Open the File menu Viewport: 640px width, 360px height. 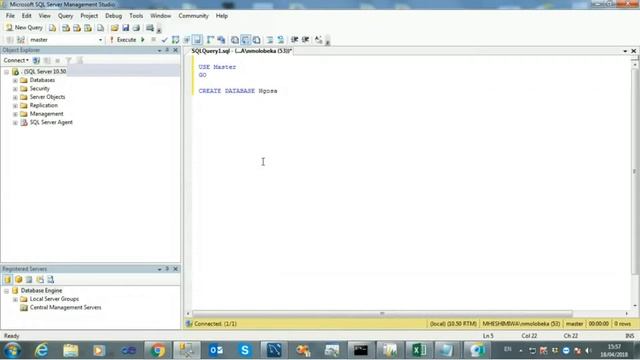[x=10, y=16]
